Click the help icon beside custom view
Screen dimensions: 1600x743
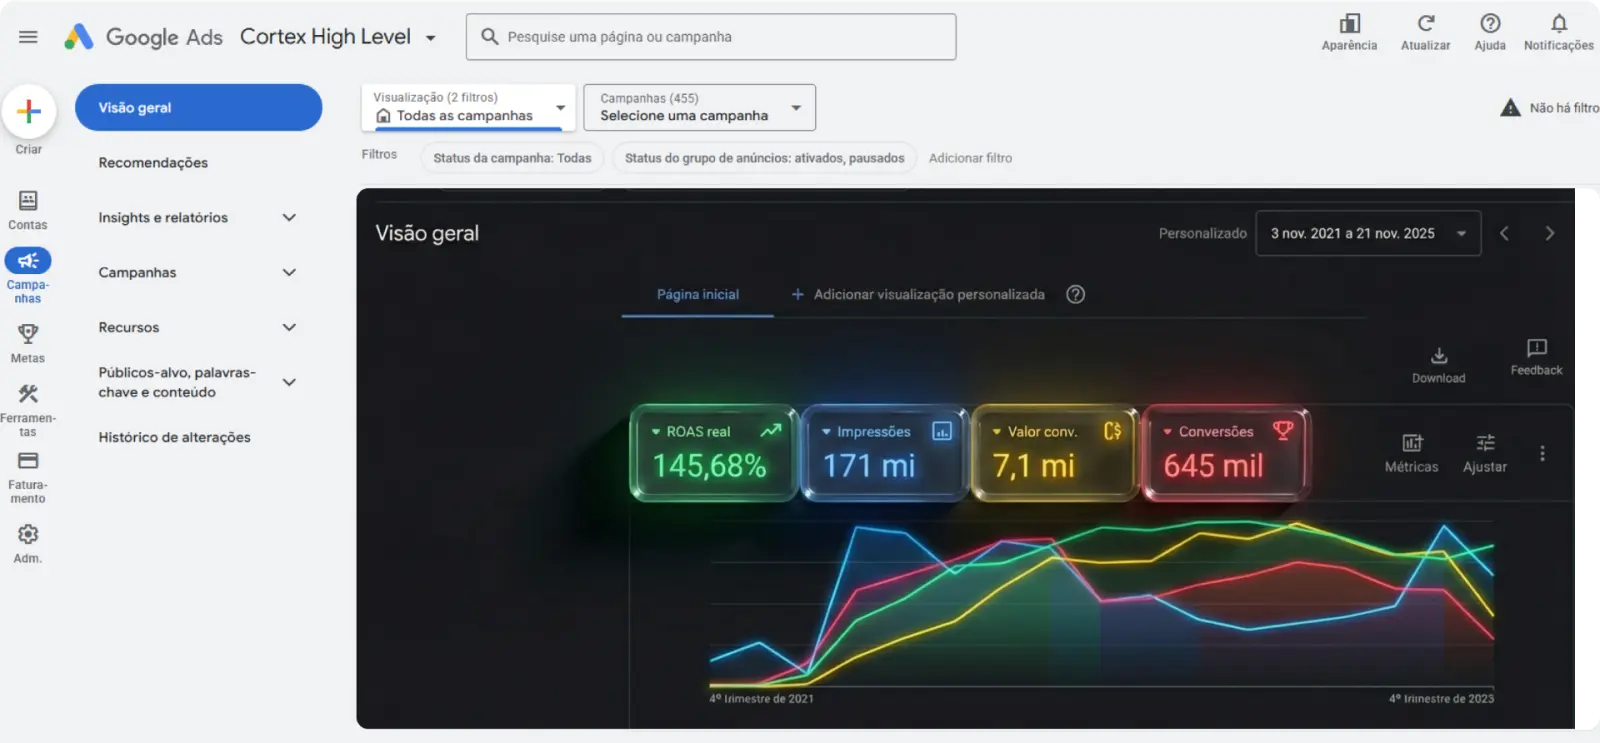(1076, 294)
